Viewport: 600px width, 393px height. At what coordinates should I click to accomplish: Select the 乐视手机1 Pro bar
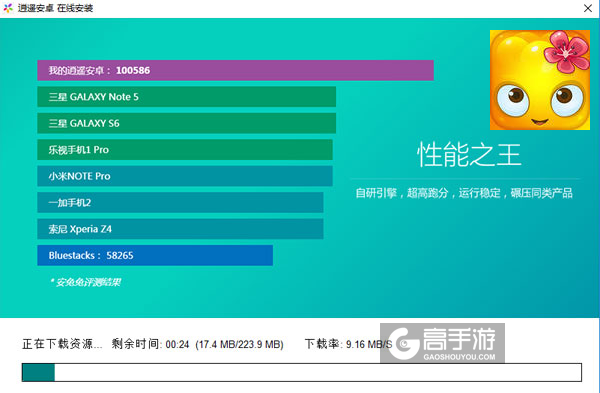click(185, 149)
